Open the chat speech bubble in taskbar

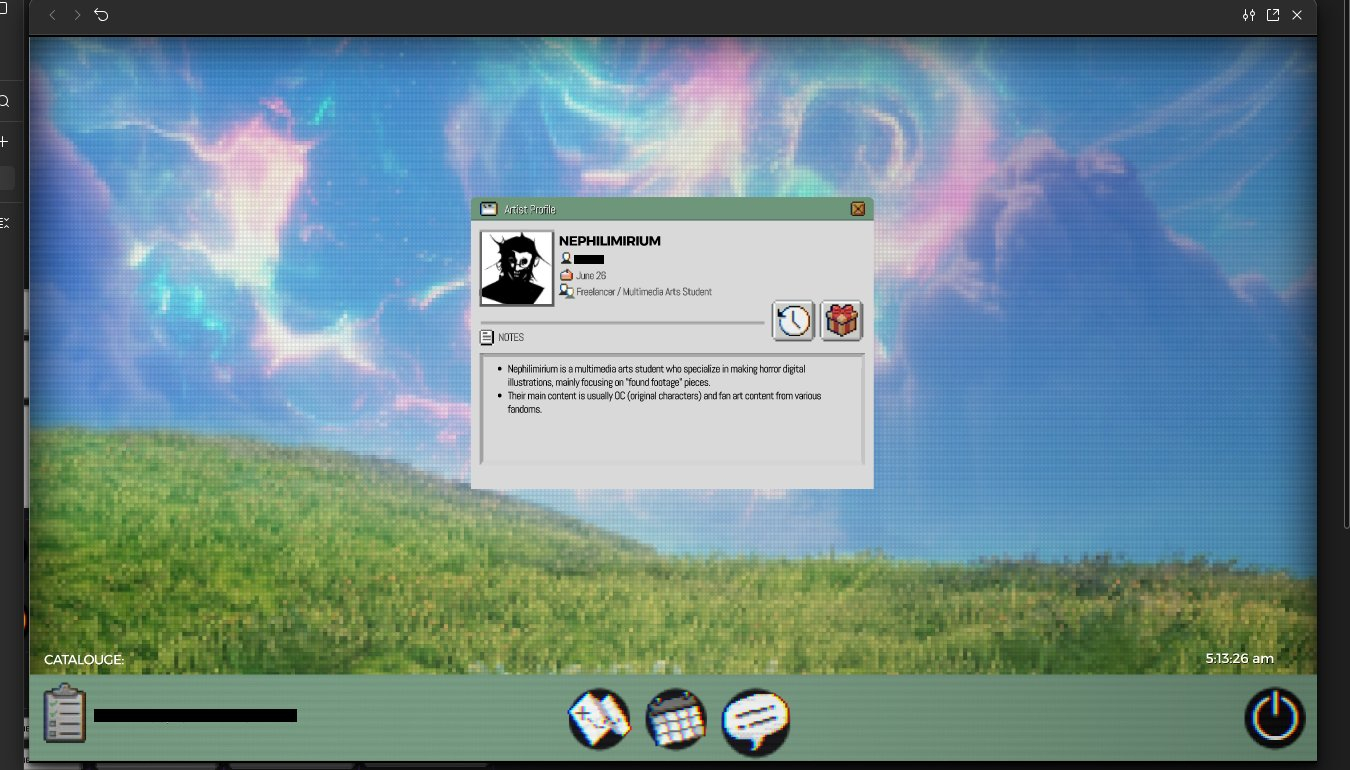(755, 719)
